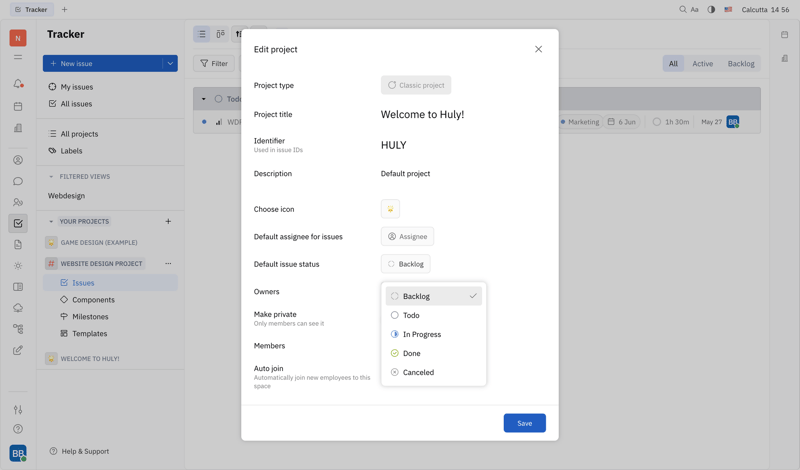Open the Default issue status Backlog dropdown
Screen dimensions: 800x470
pyautogui.click(x=406, y=264)
